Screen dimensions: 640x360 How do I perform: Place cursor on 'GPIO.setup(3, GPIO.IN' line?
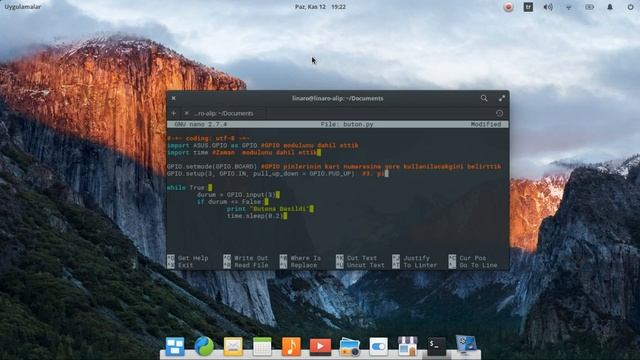coord(278,174)
